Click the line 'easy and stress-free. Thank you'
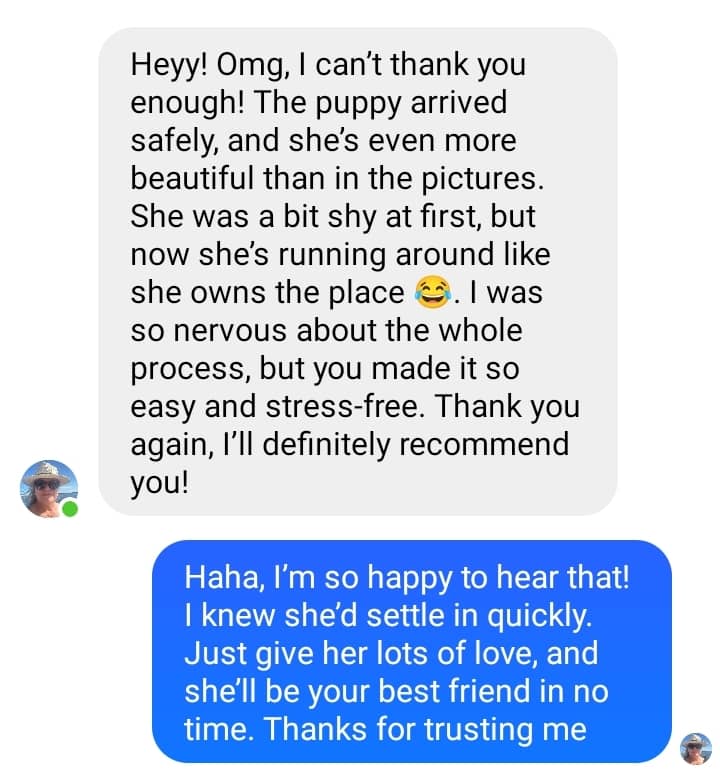The height and width of the screenshot is (776, 720). coord(355,407)
